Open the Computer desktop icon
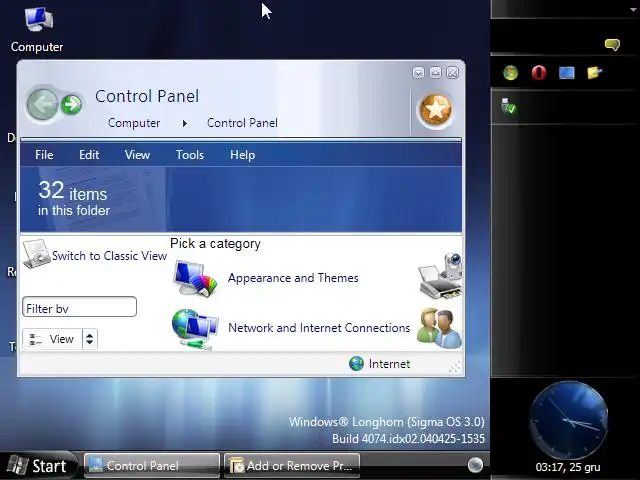The height and width of the screenshot is (480, 640). [38, 29]
